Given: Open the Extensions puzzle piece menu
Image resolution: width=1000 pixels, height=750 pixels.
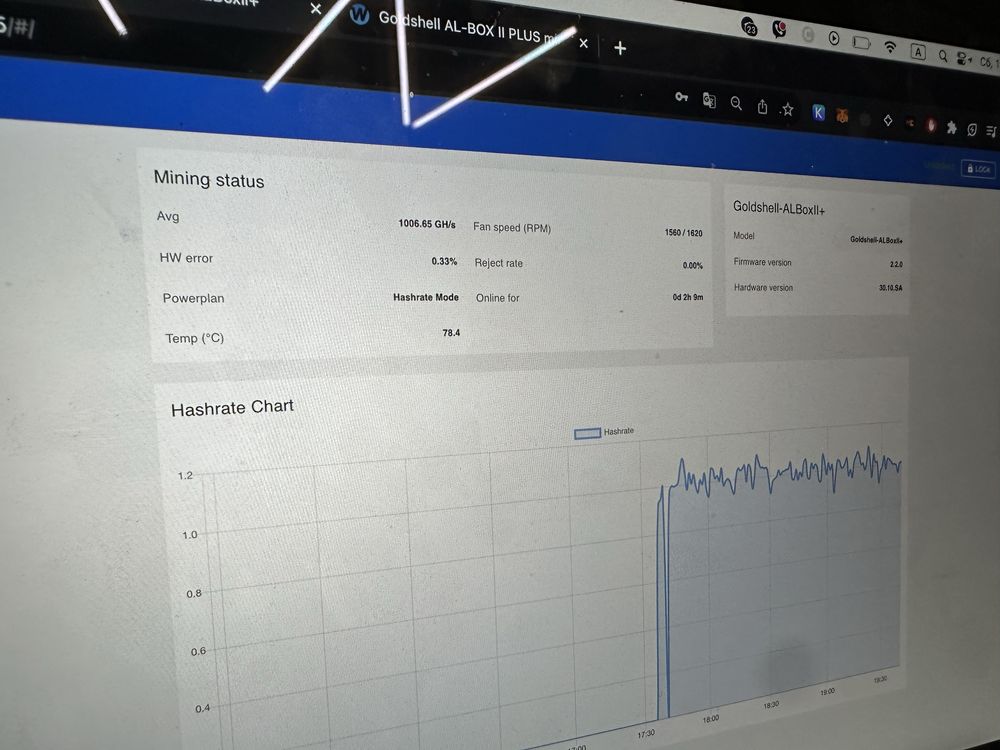Looking at the screenshot, I should click(952, 128).
